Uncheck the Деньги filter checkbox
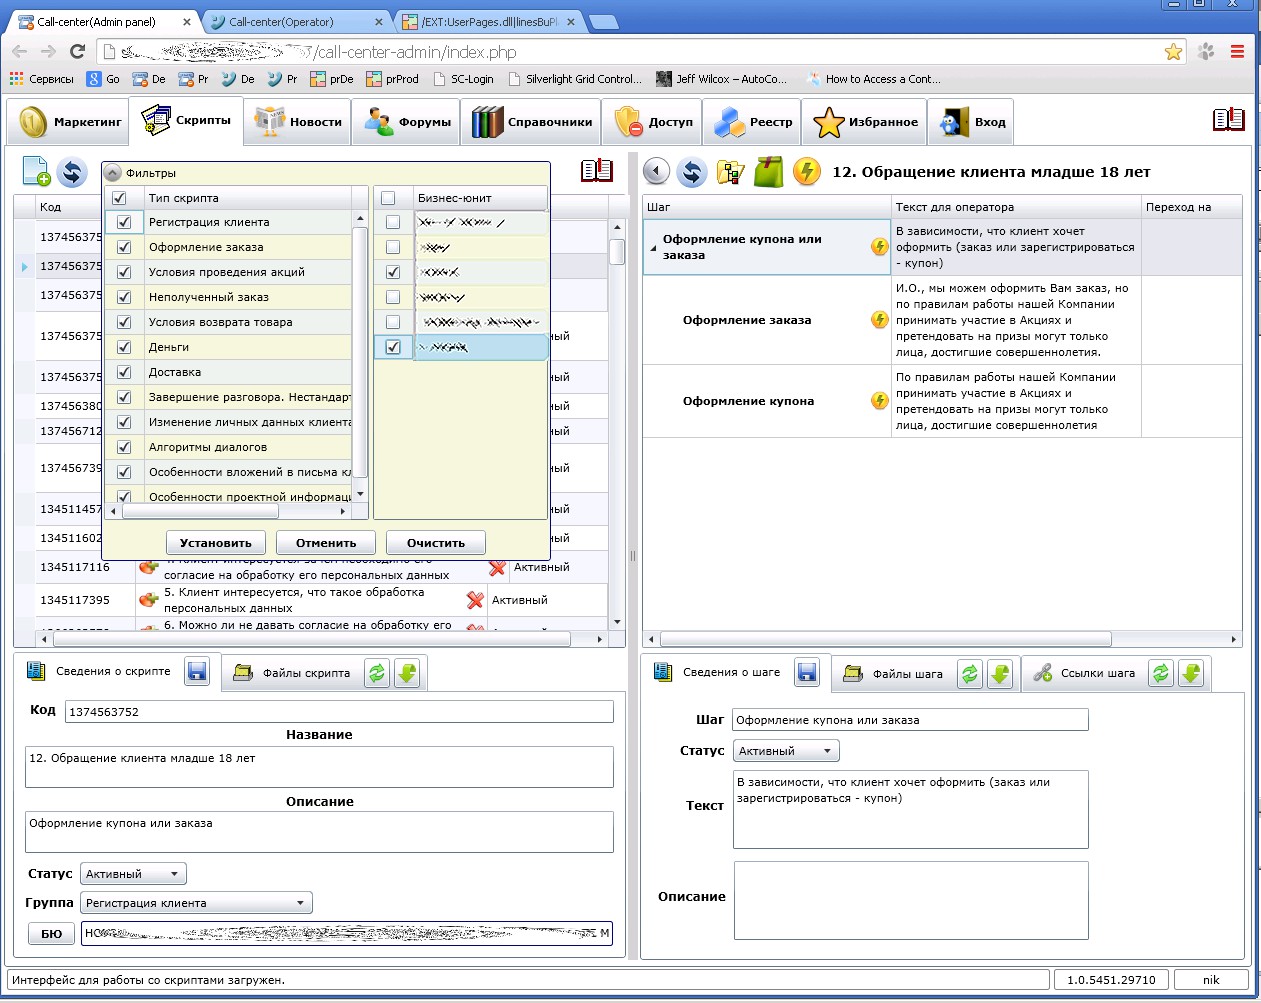The height and width of the screenshot is (1003, 1261). pyautogui.click(x=124, y=347)
